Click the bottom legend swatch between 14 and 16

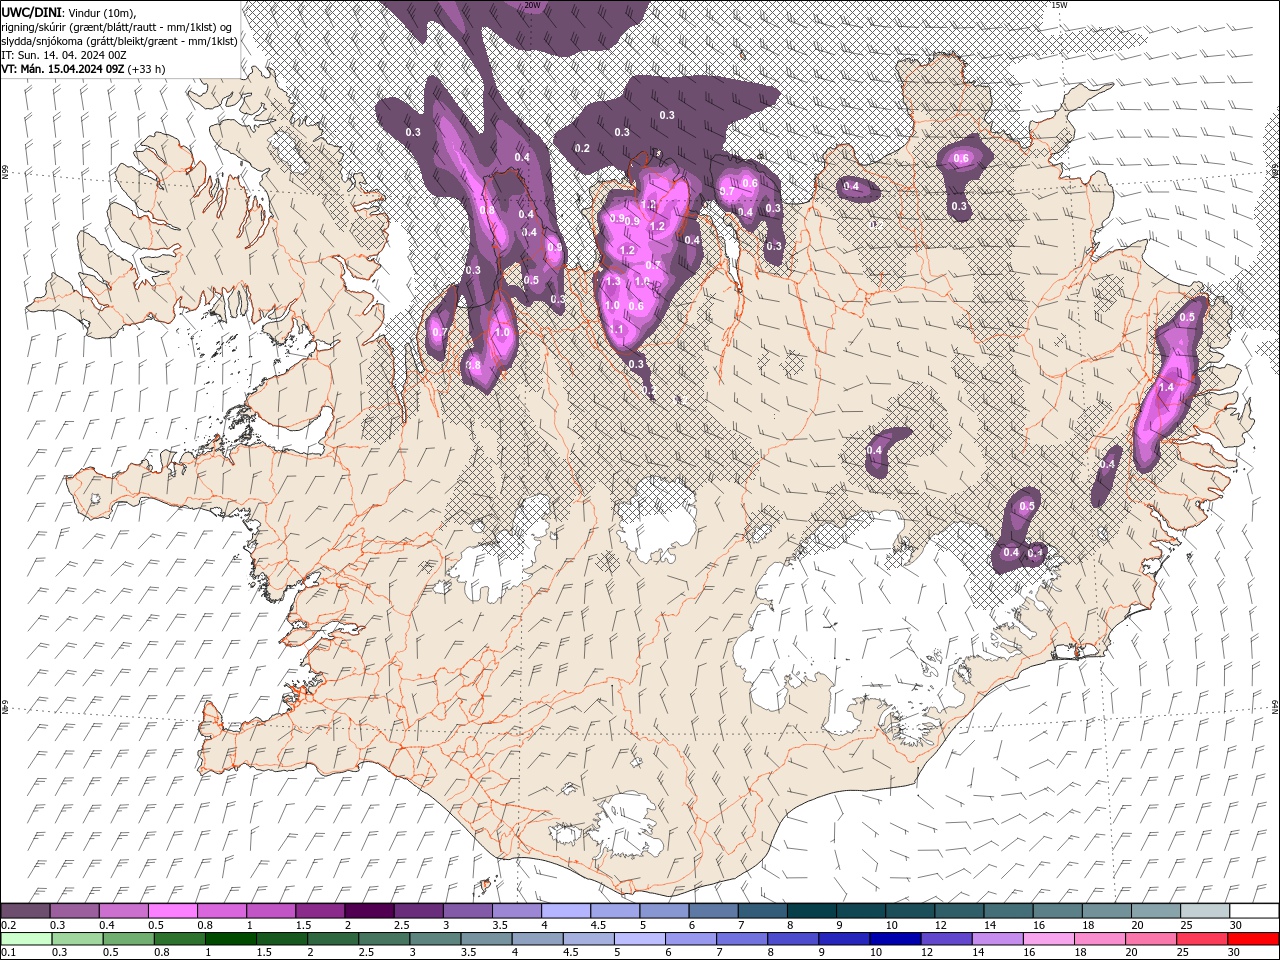coord(998,939)
